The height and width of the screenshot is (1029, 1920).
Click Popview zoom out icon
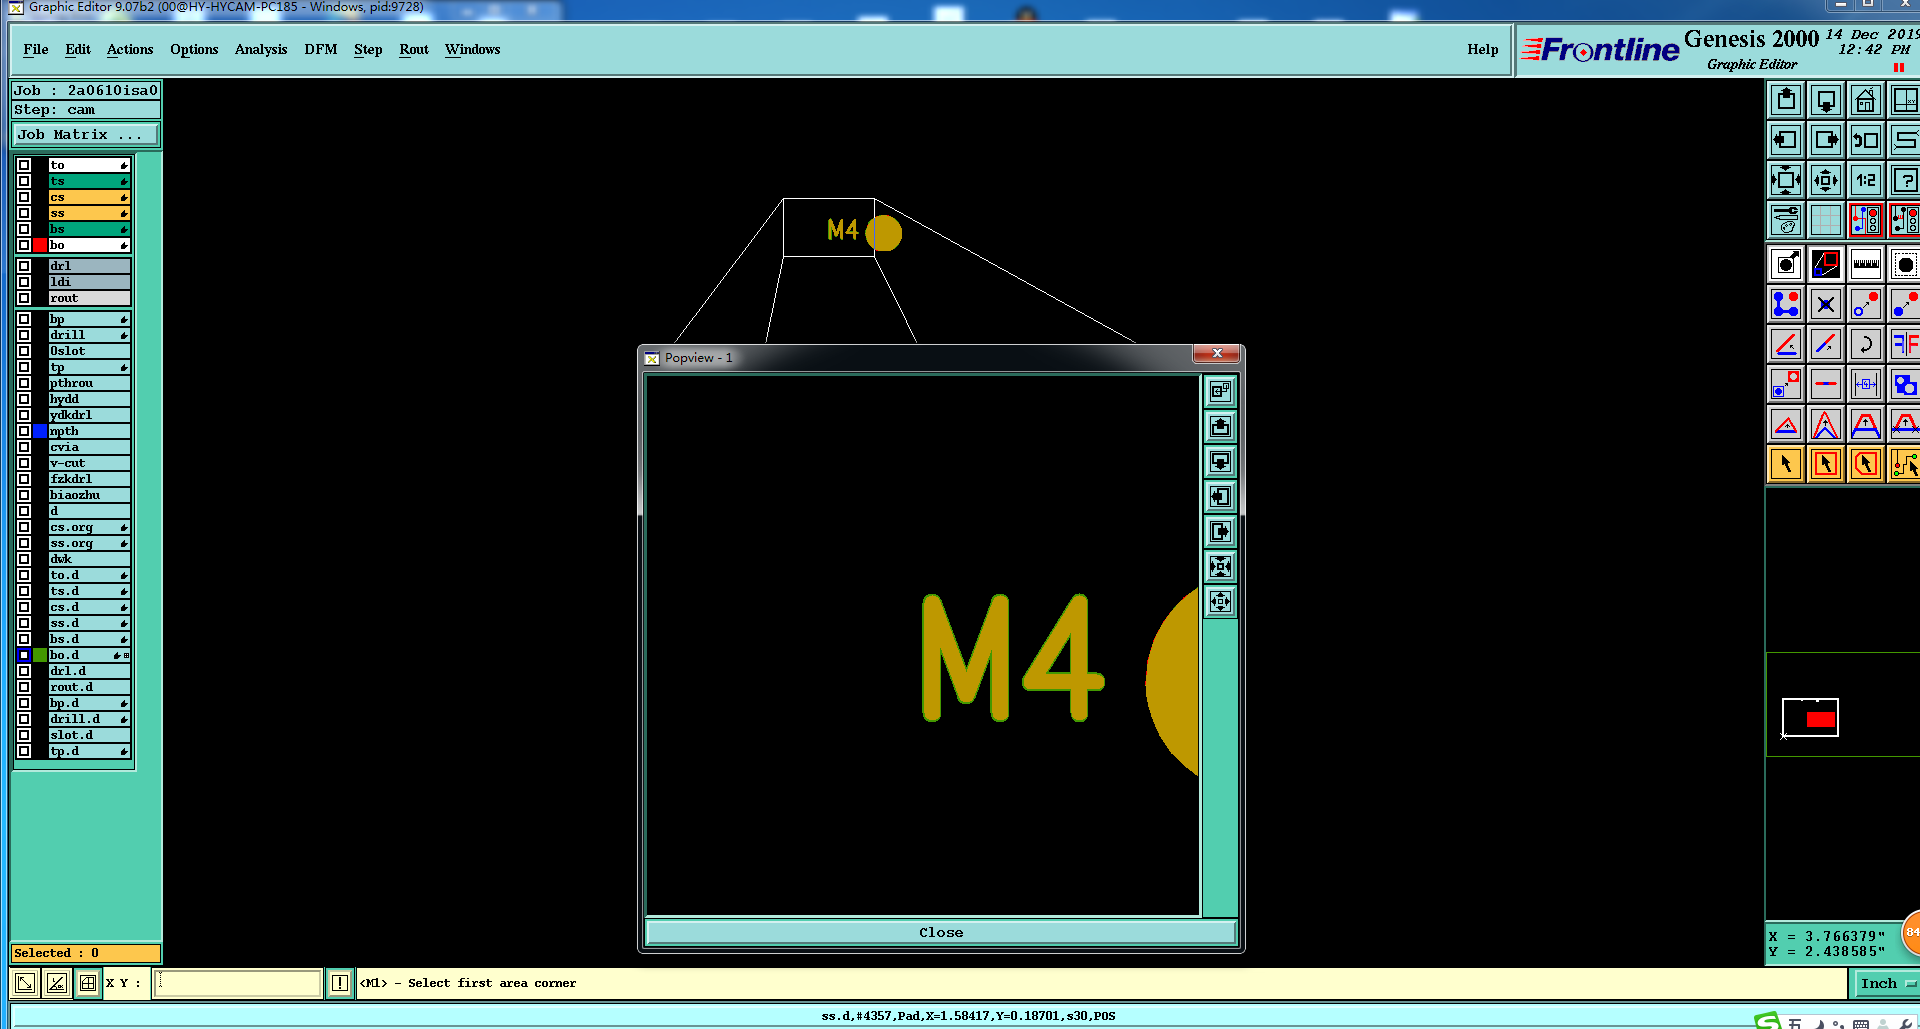click(x=1221, y=602)
